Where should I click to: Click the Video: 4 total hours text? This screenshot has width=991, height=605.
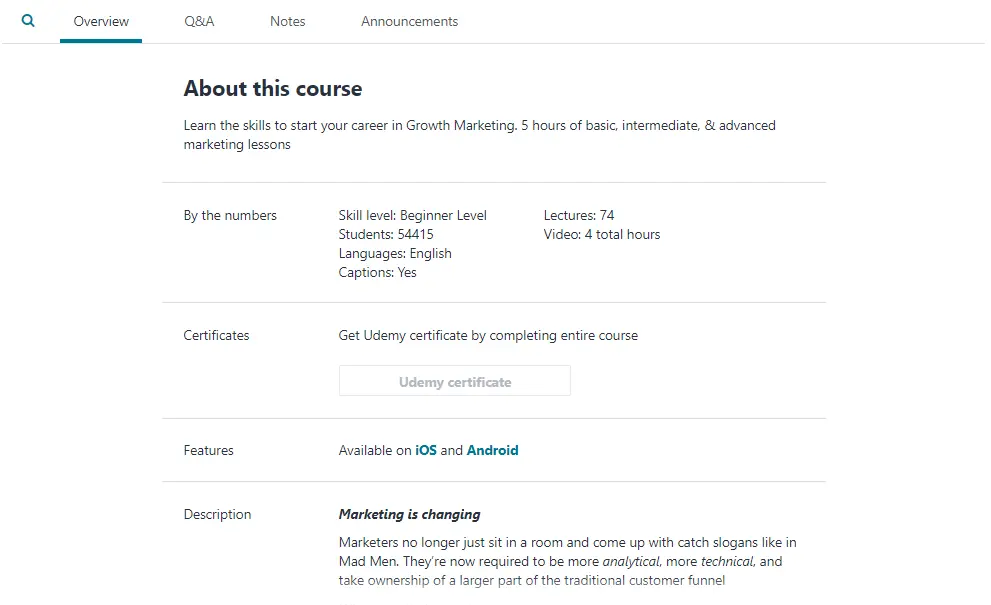point(601,234)
